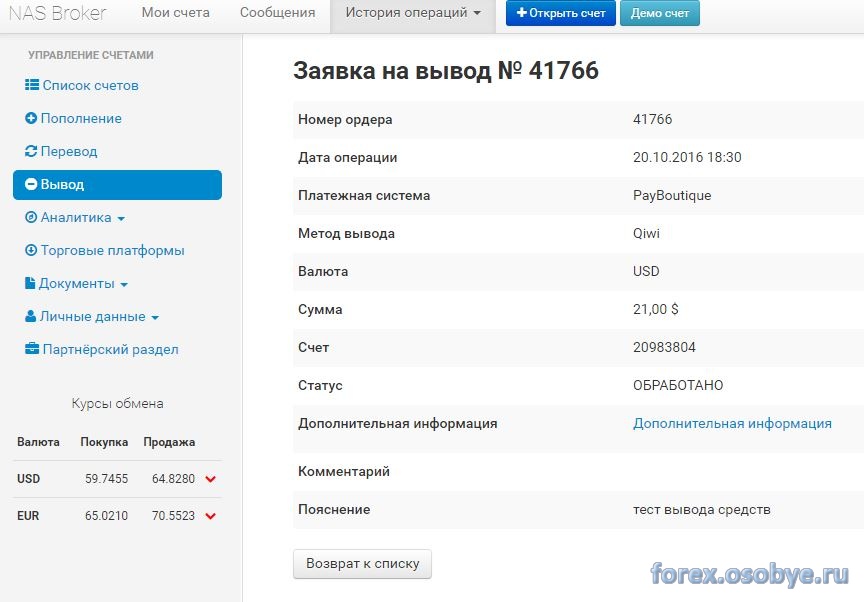
Task: Click the red down arrow in USD row
Action: pyautogui.click(x=210, y=479)
